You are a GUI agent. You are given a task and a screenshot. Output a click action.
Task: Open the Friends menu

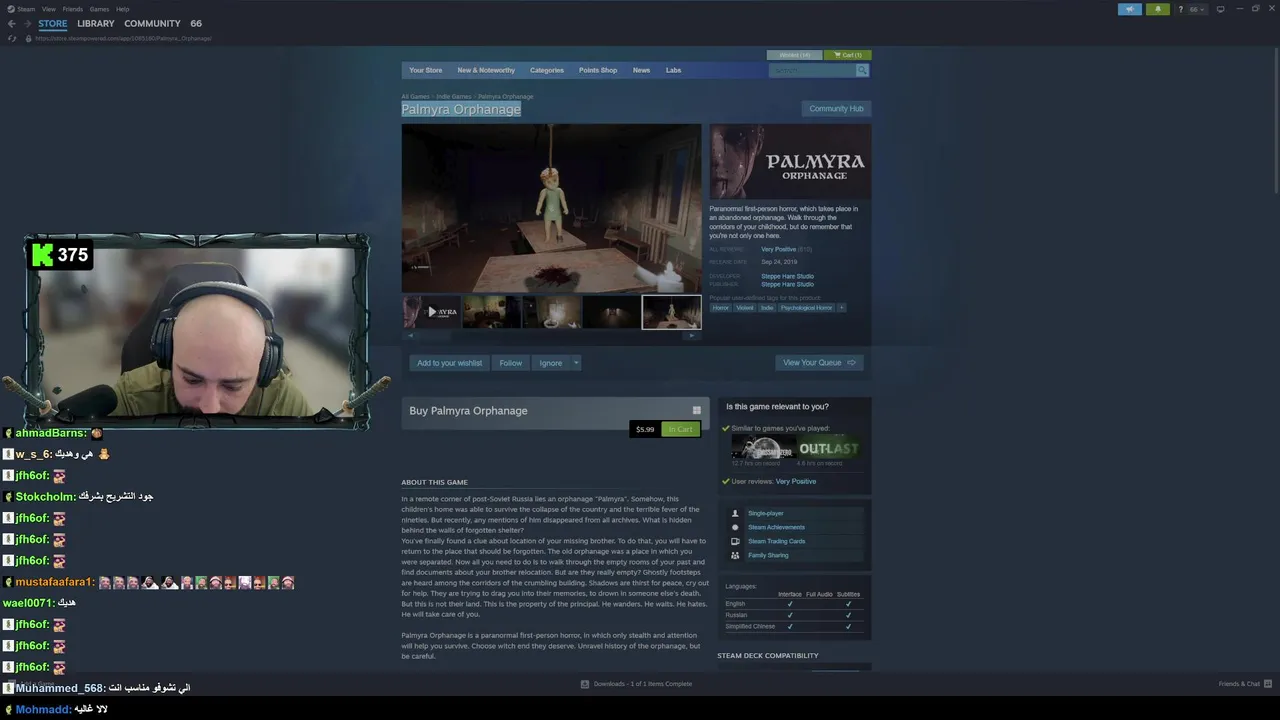pyautogui.click(x=73, y=9)
